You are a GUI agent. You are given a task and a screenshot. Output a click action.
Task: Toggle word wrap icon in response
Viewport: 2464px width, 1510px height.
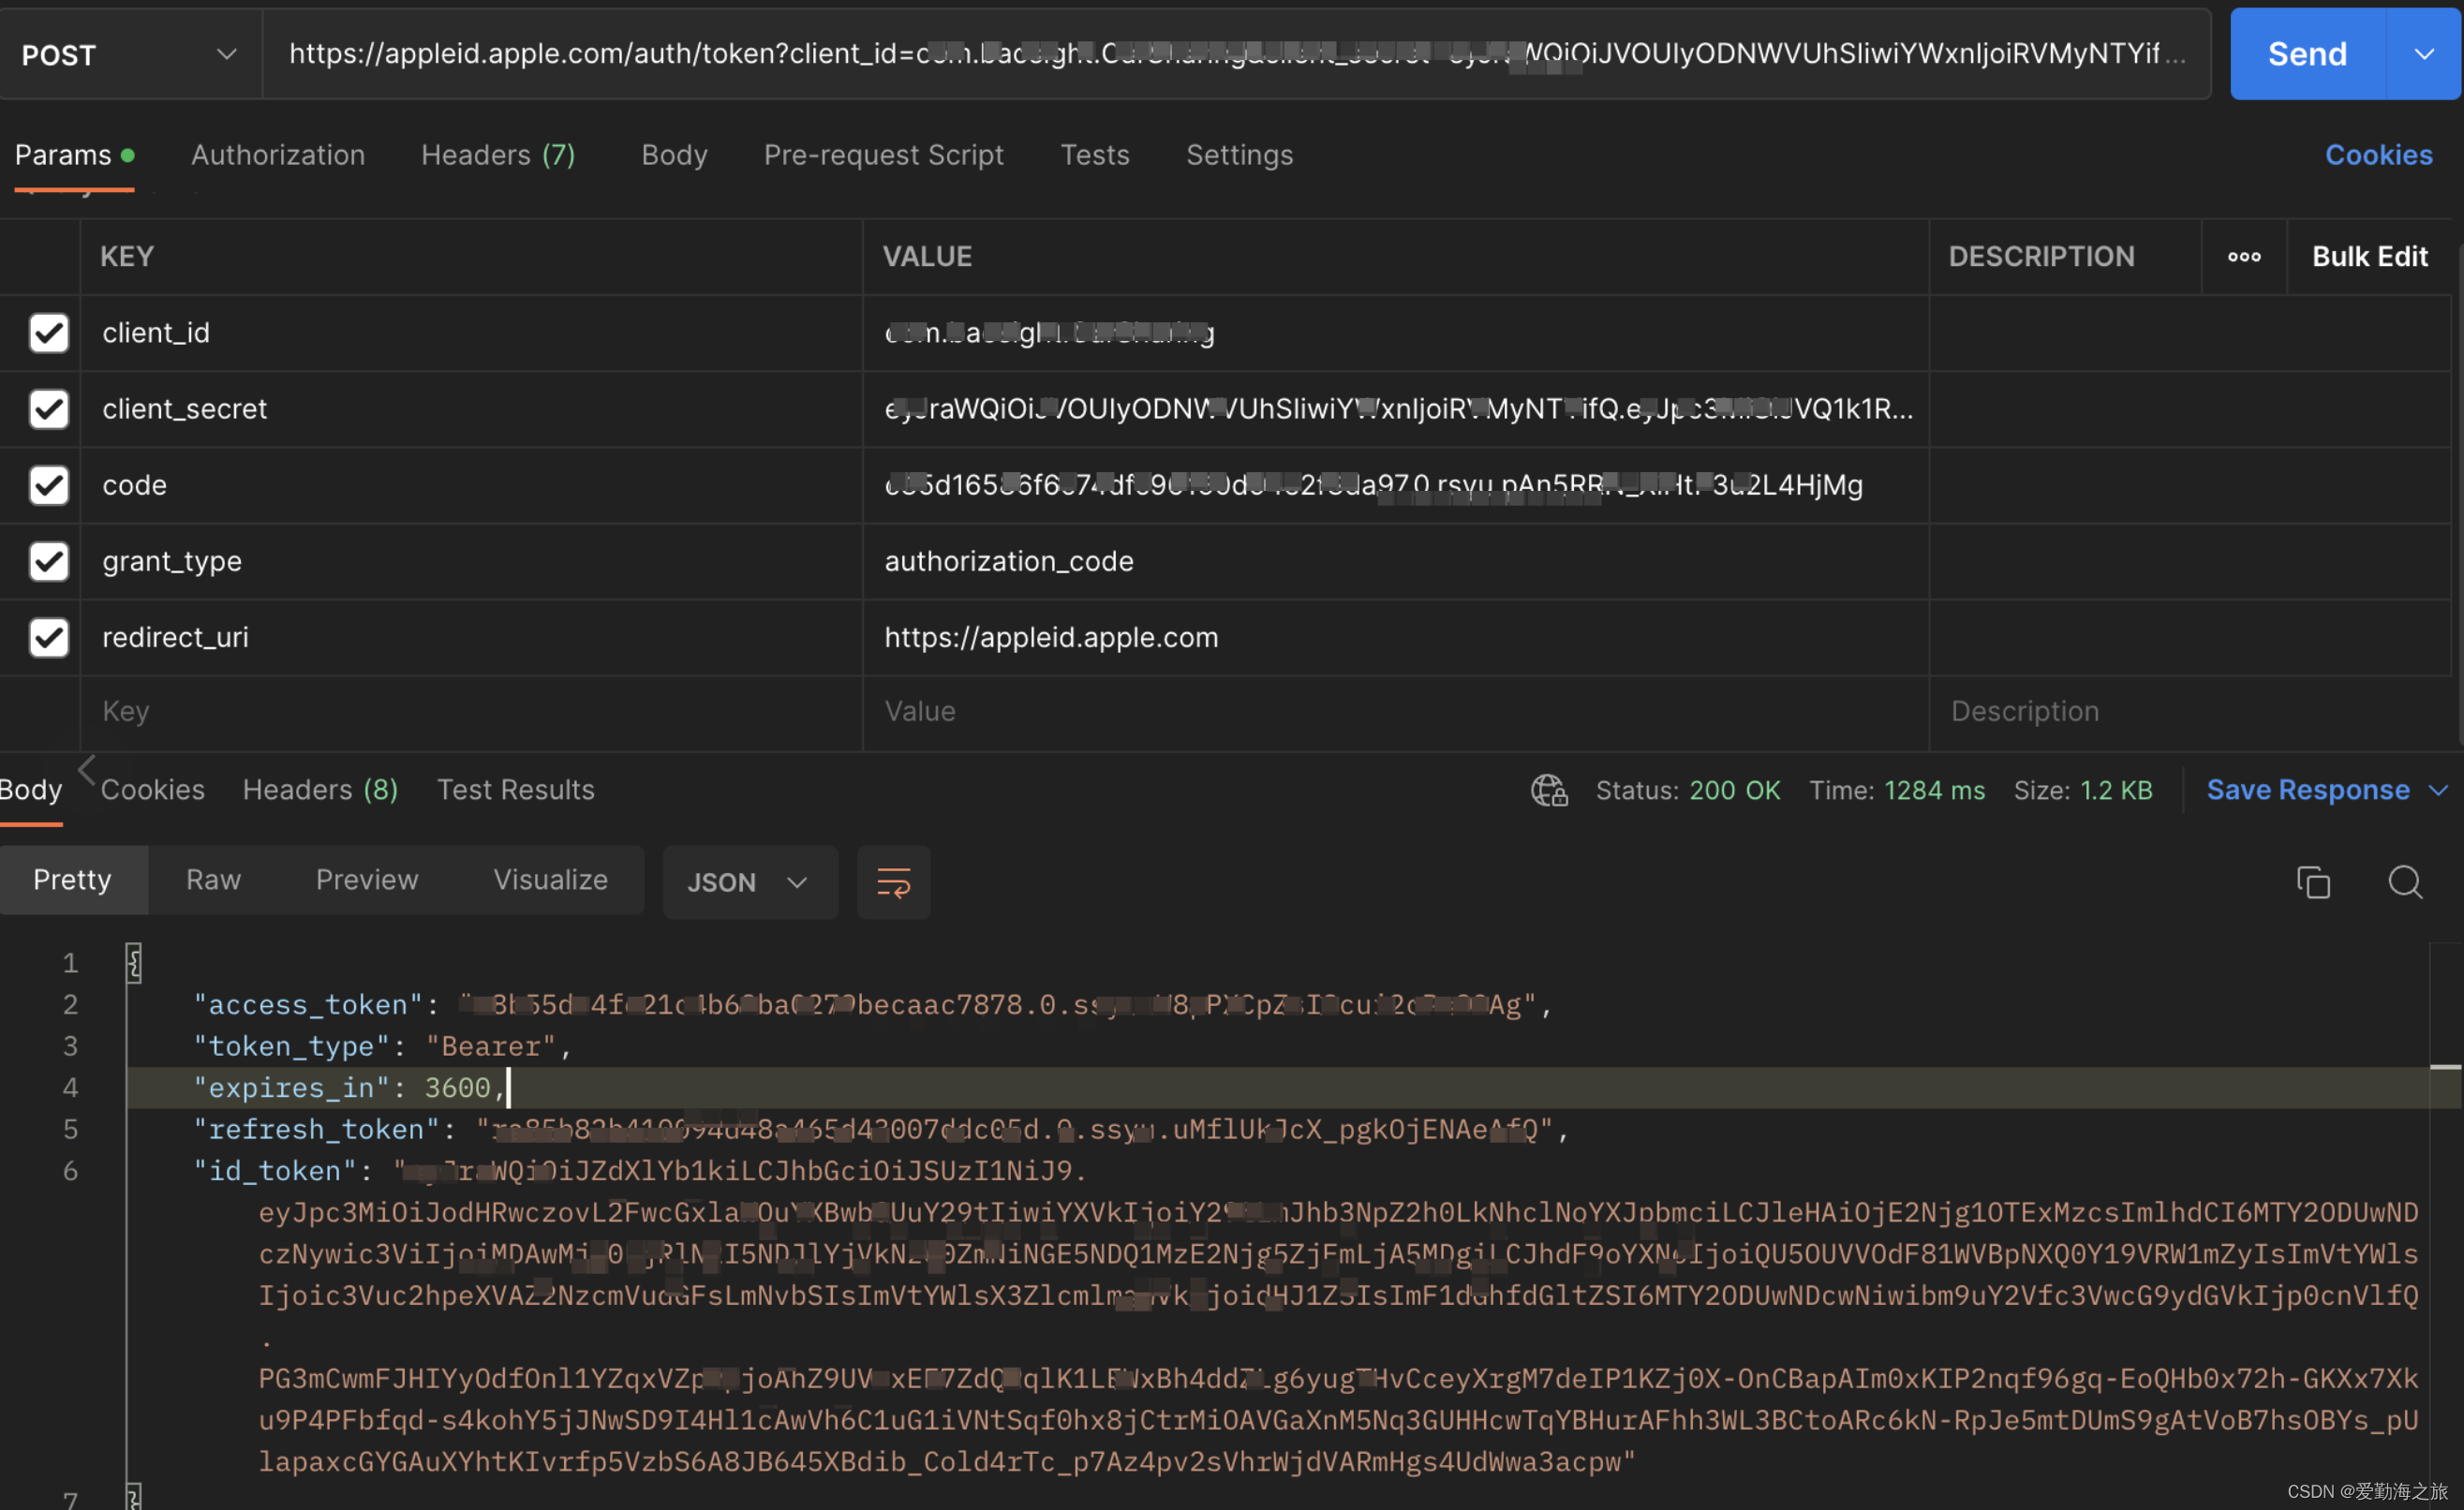[x=893, y=882]
